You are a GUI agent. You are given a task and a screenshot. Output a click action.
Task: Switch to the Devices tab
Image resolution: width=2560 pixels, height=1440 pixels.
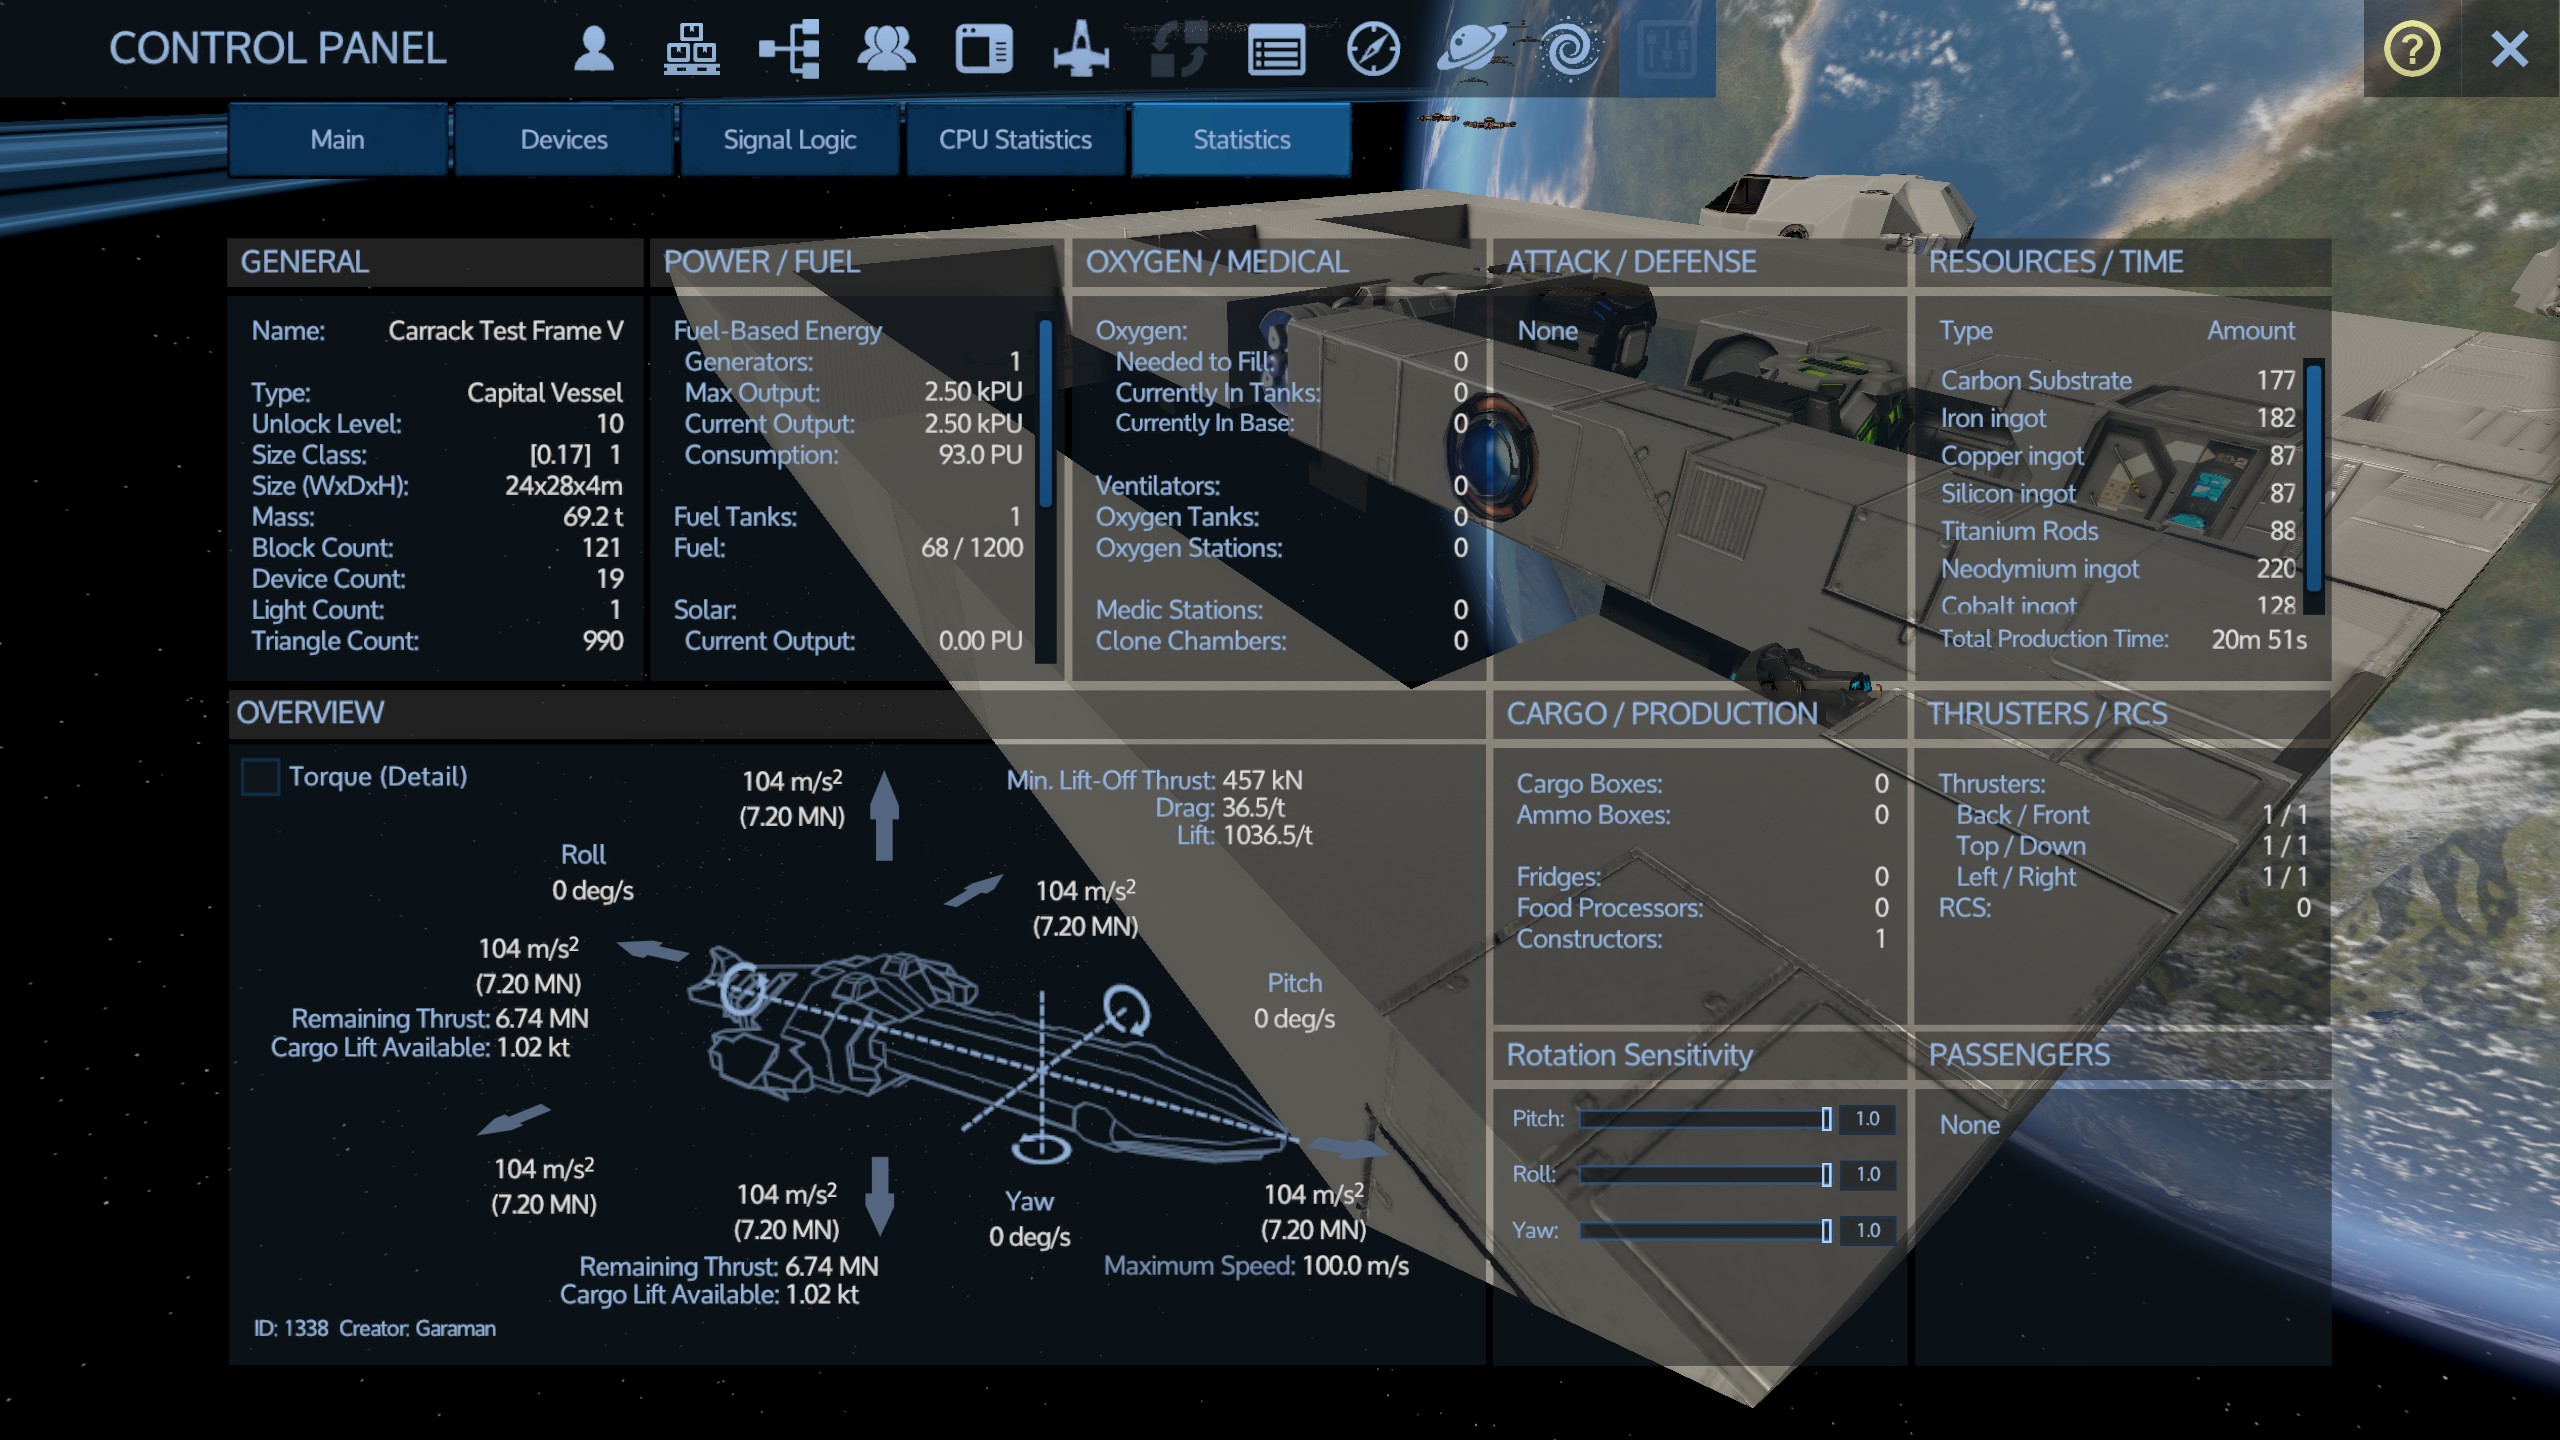tap(564, 139)
